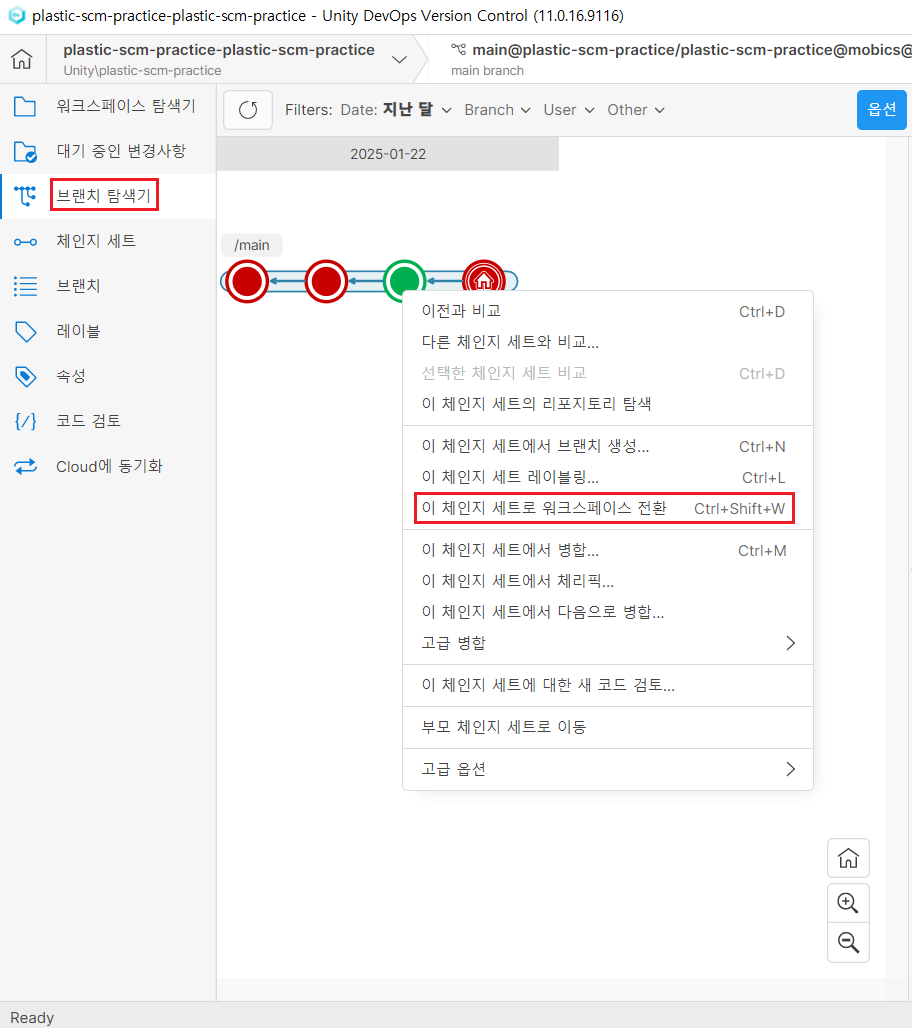The image size is (912, 1028).
Task: Click the 체인지 세트 icon in sidebar
Action: pos(25,242)
